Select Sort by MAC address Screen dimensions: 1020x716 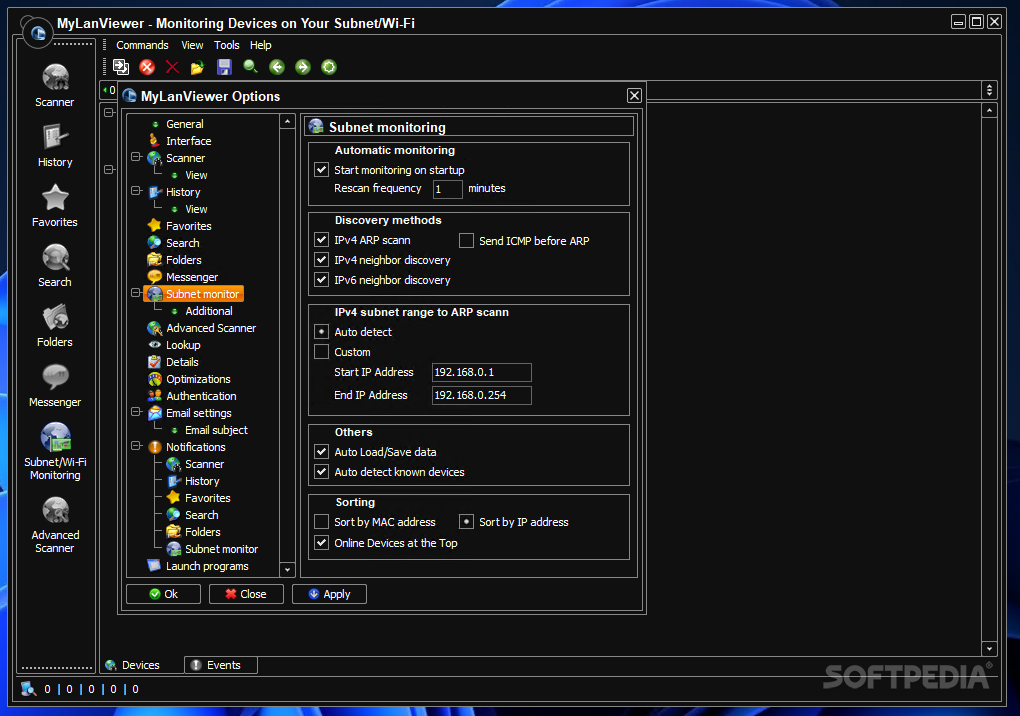point(321,522)
